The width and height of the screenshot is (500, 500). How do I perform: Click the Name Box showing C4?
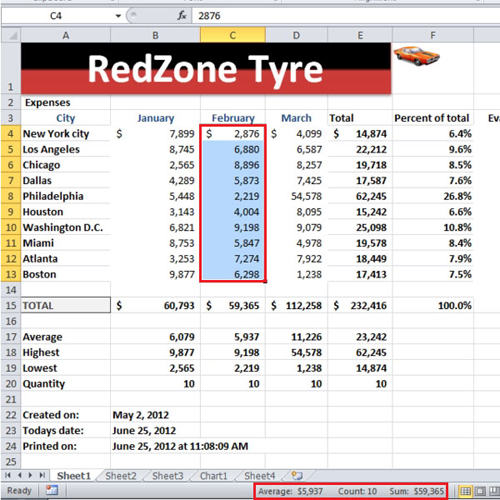pyautogui.click(x=56, y=16)
